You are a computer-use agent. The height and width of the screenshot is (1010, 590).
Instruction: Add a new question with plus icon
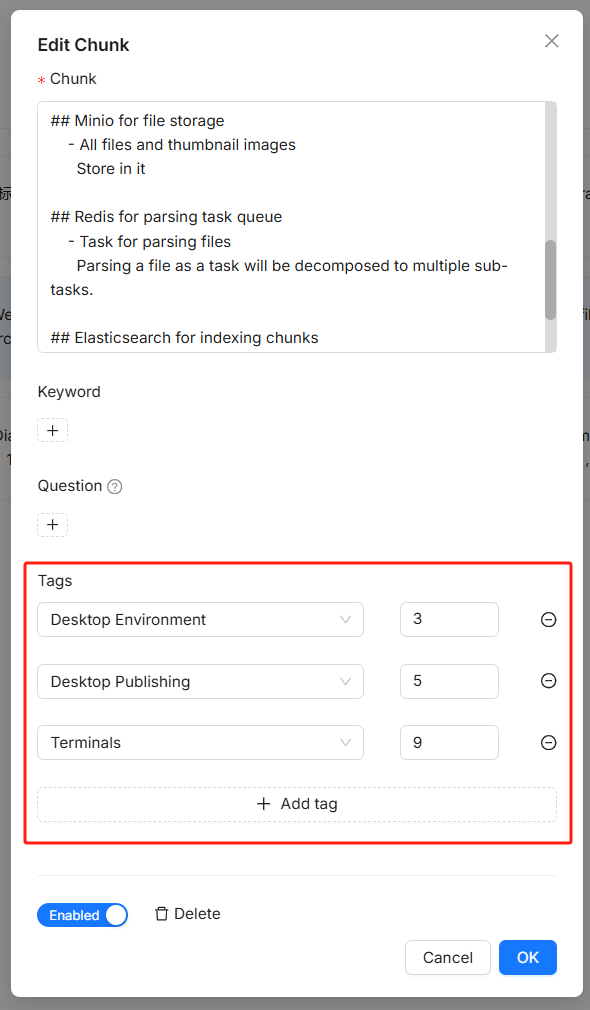pos(53,524)
